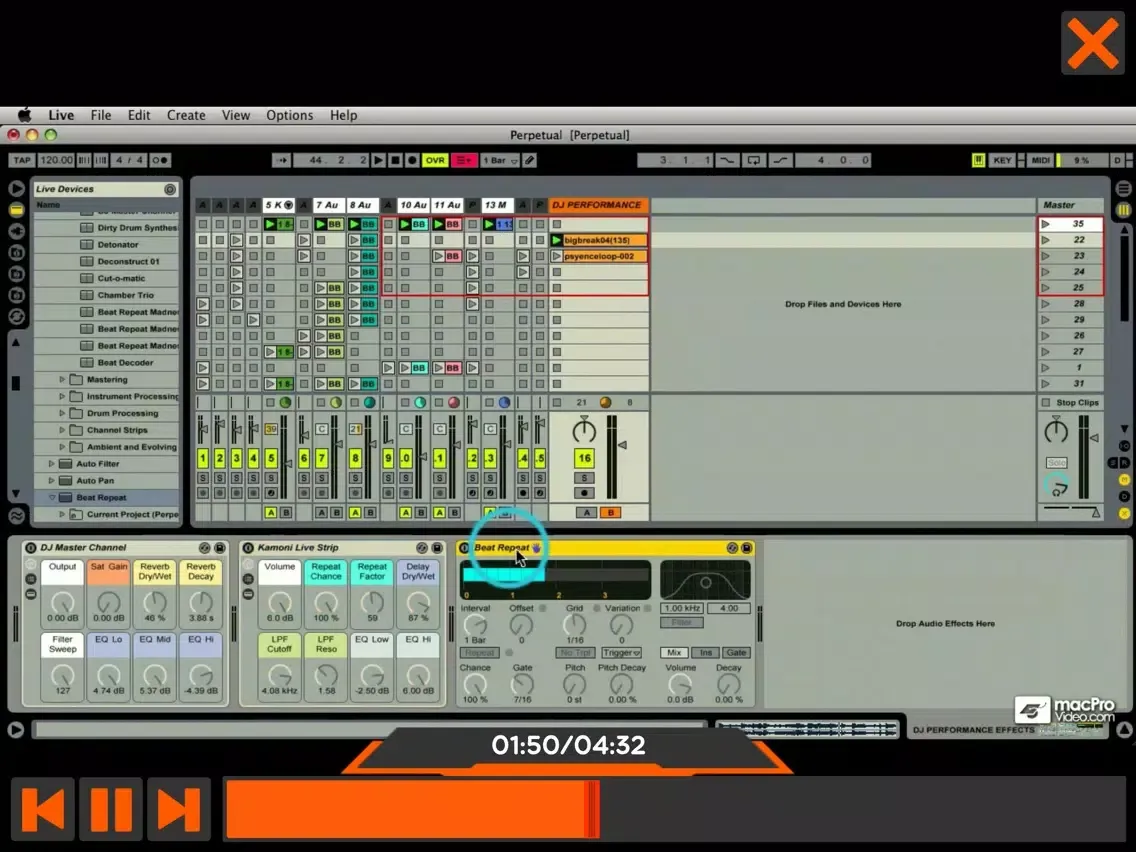1136x852 pixels.
Task: Enable MIDI map mode
Action: click(1040, 160)
